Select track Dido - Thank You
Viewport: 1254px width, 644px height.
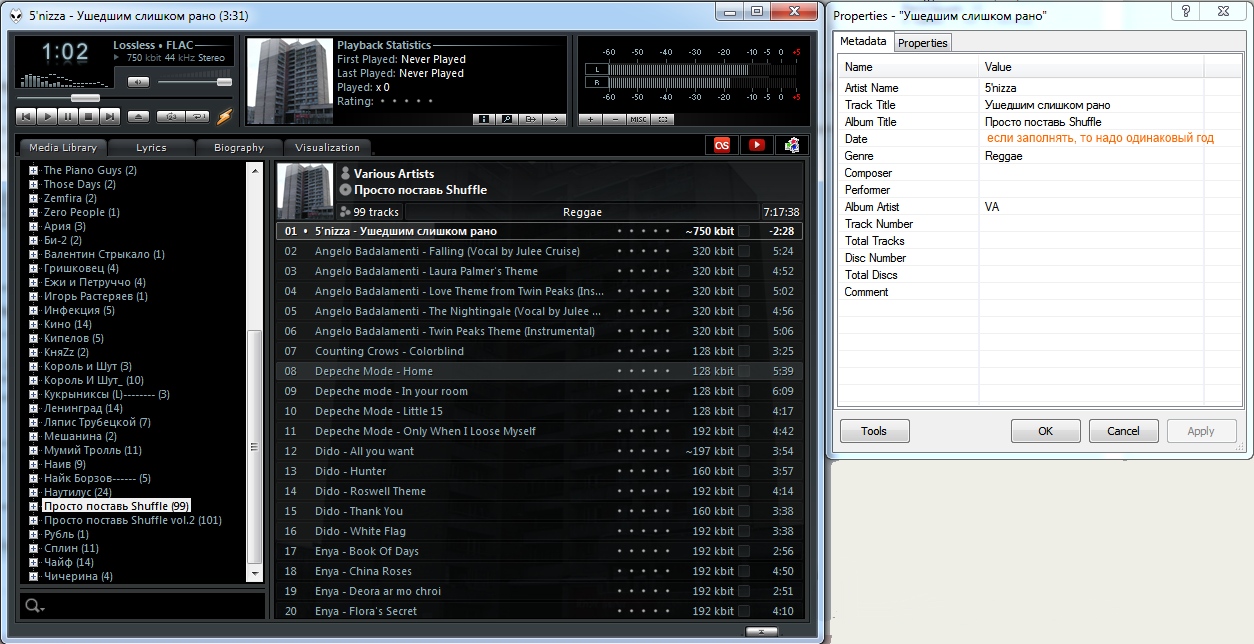pos(539,511)
